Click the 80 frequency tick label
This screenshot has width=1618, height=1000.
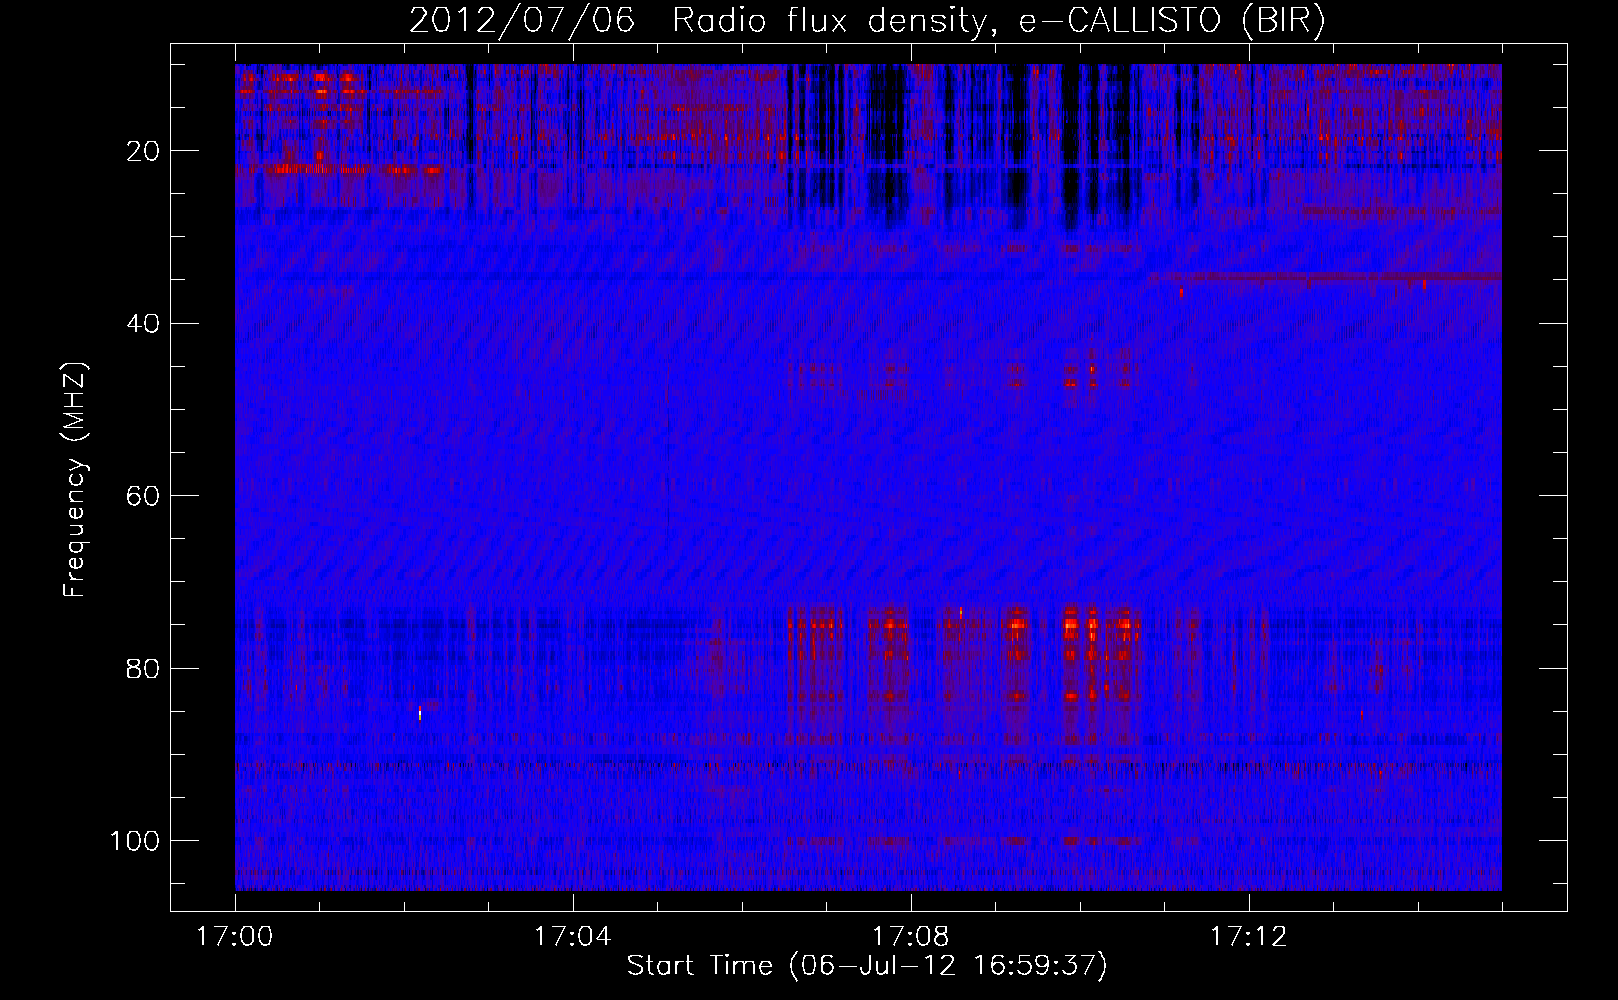pos(143,668)
